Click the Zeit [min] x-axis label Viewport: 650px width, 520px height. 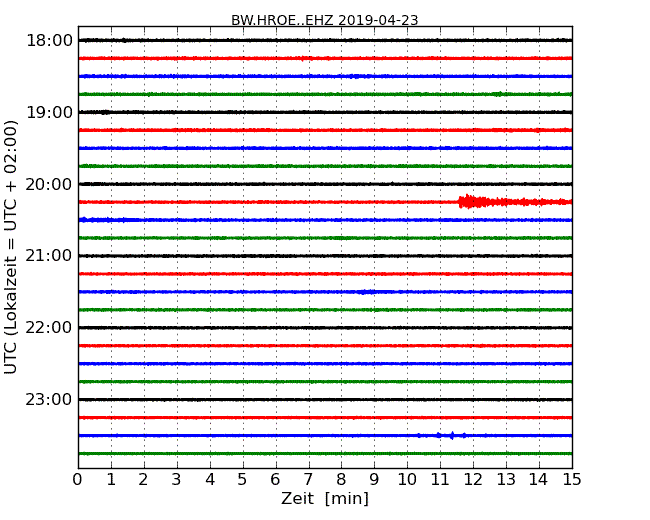325,498
